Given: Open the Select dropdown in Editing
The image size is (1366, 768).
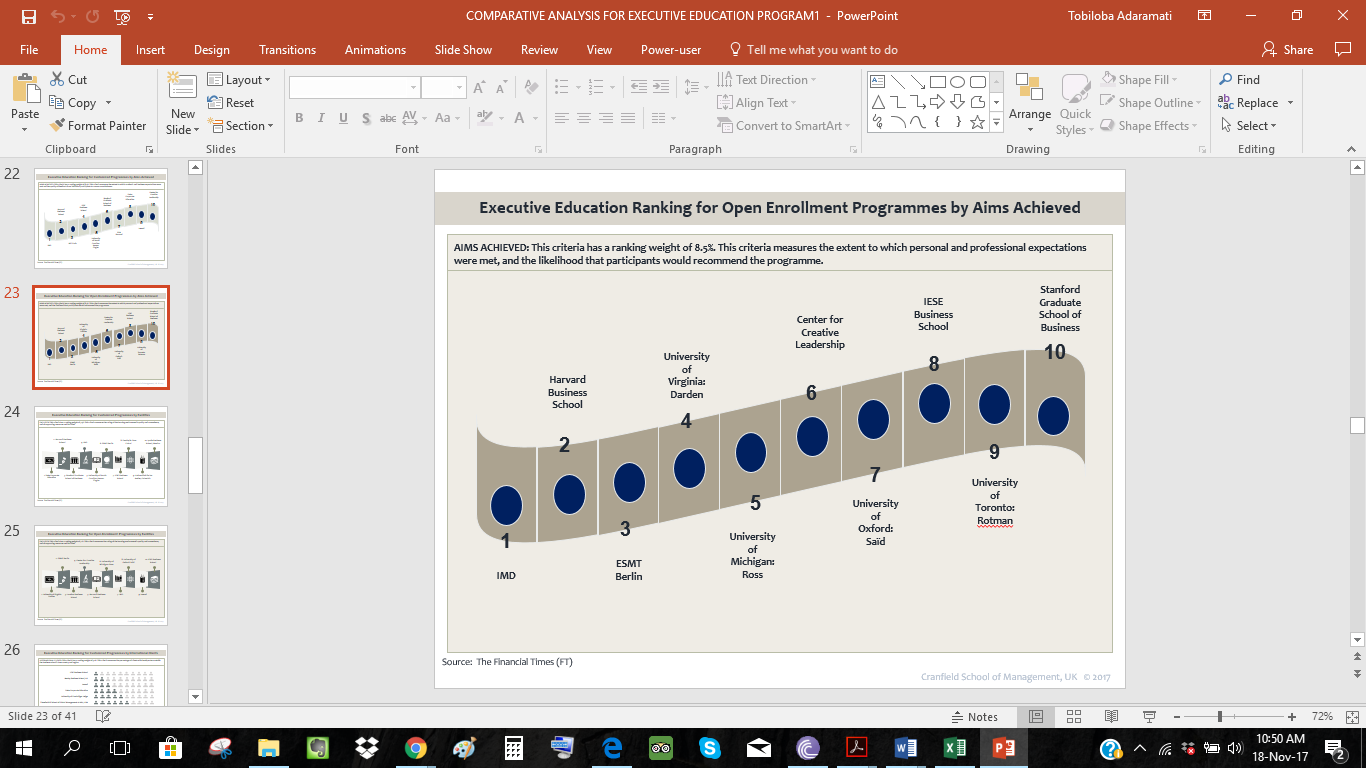Looking at the screenshot, I should (1247, 126).
